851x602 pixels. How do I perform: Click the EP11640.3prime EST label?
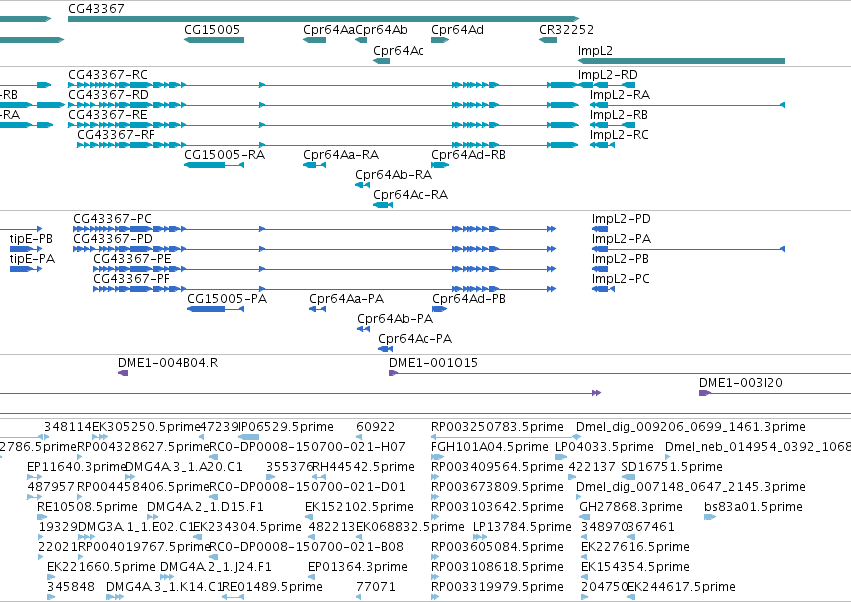click(x=77, y=467)
